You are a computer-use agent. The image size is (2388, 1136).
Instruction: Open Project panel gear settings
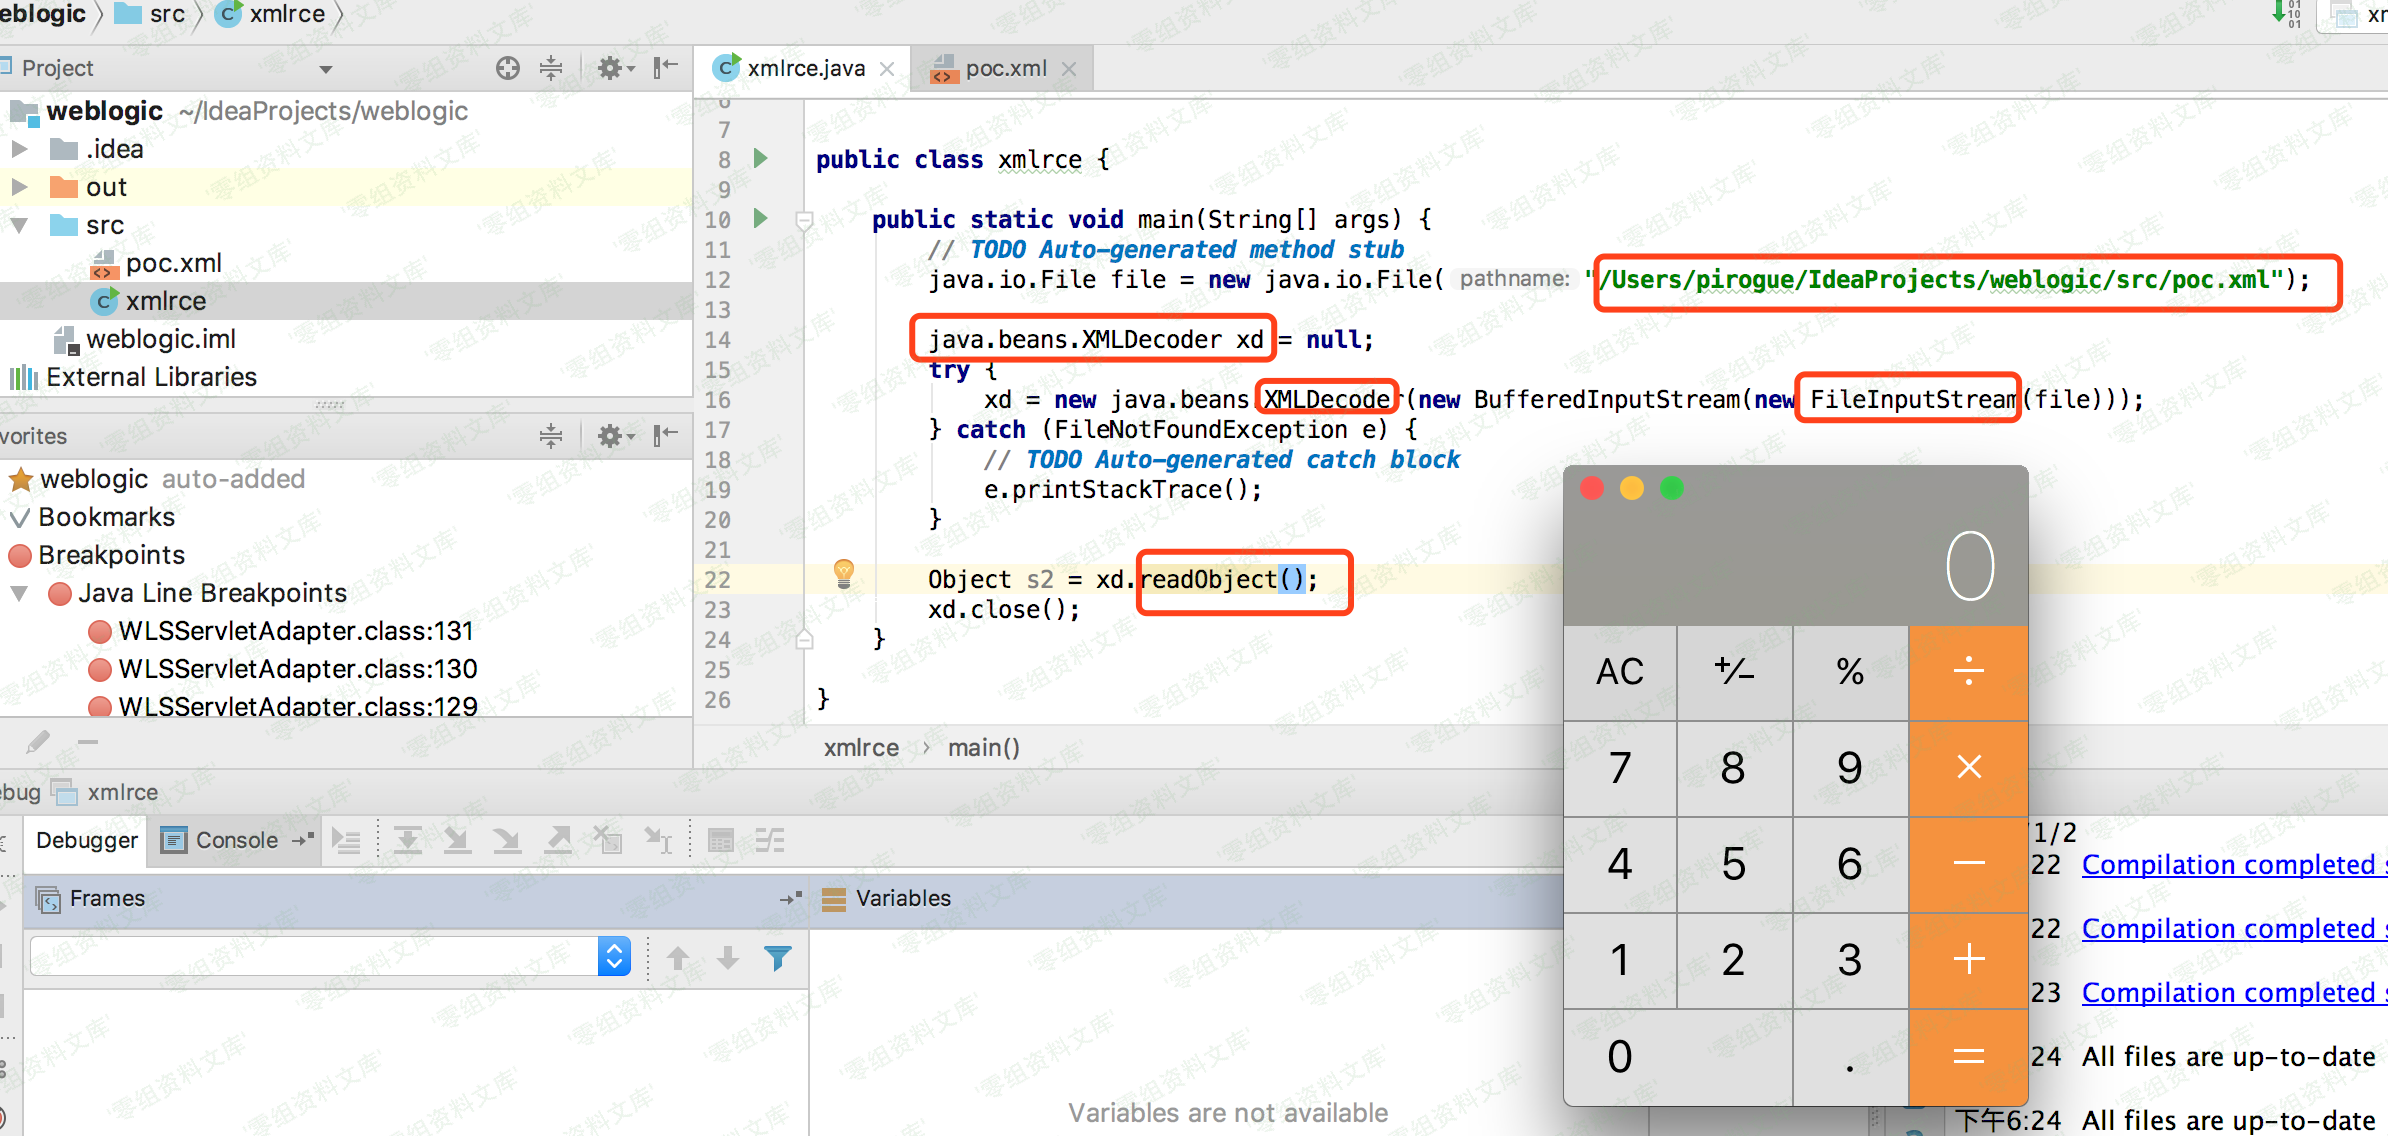[610, 68]
